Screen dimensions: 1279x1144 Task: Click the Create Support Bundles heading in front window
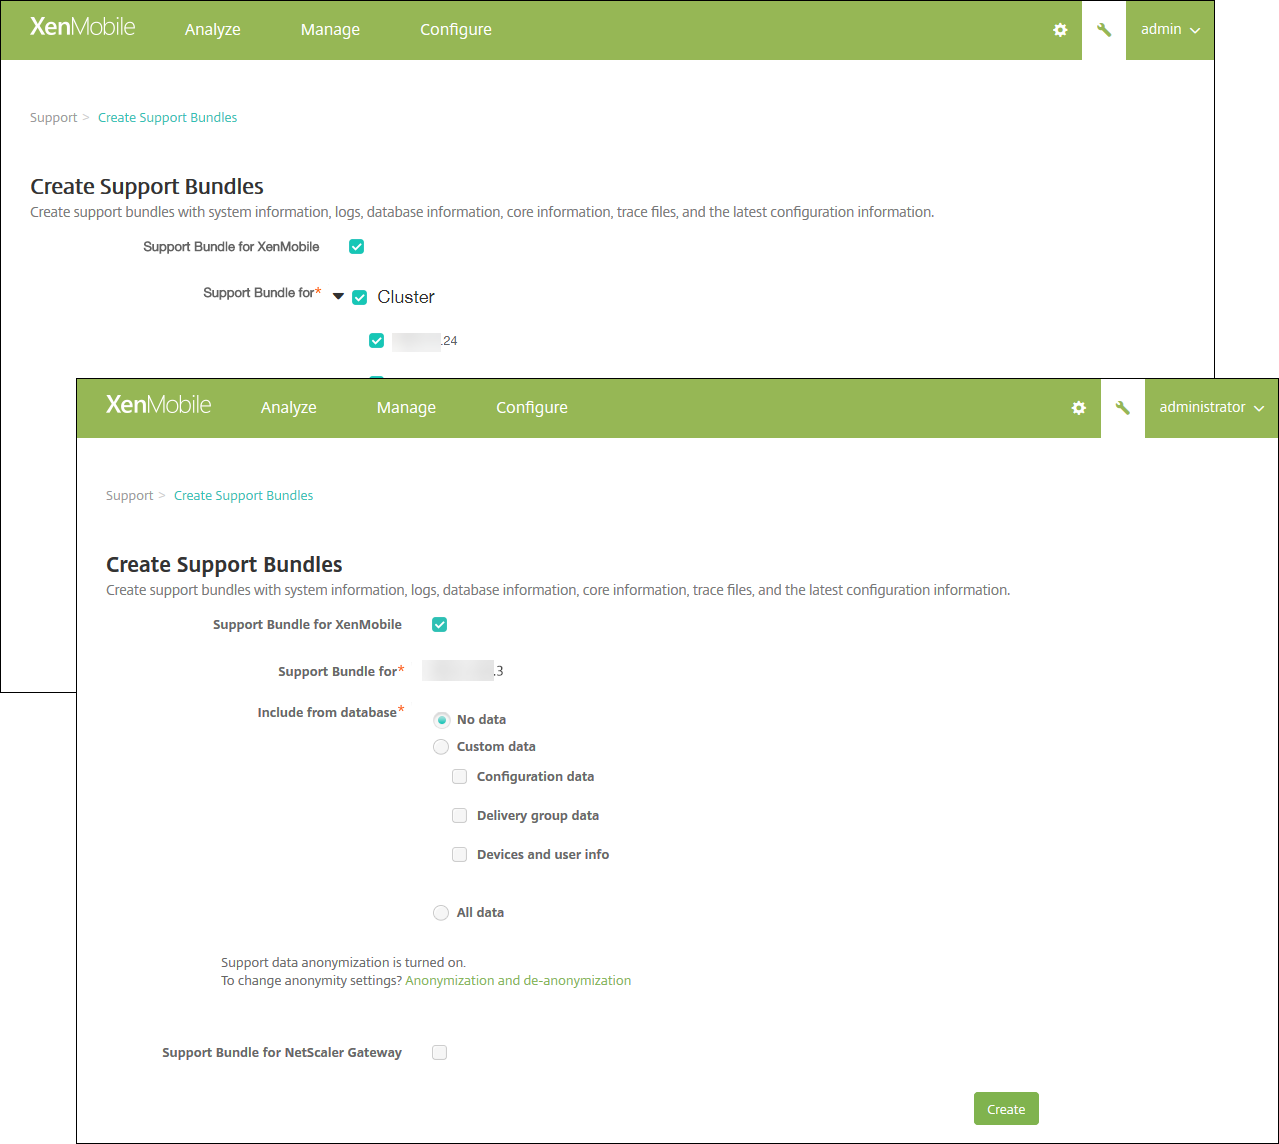(224, 565)
